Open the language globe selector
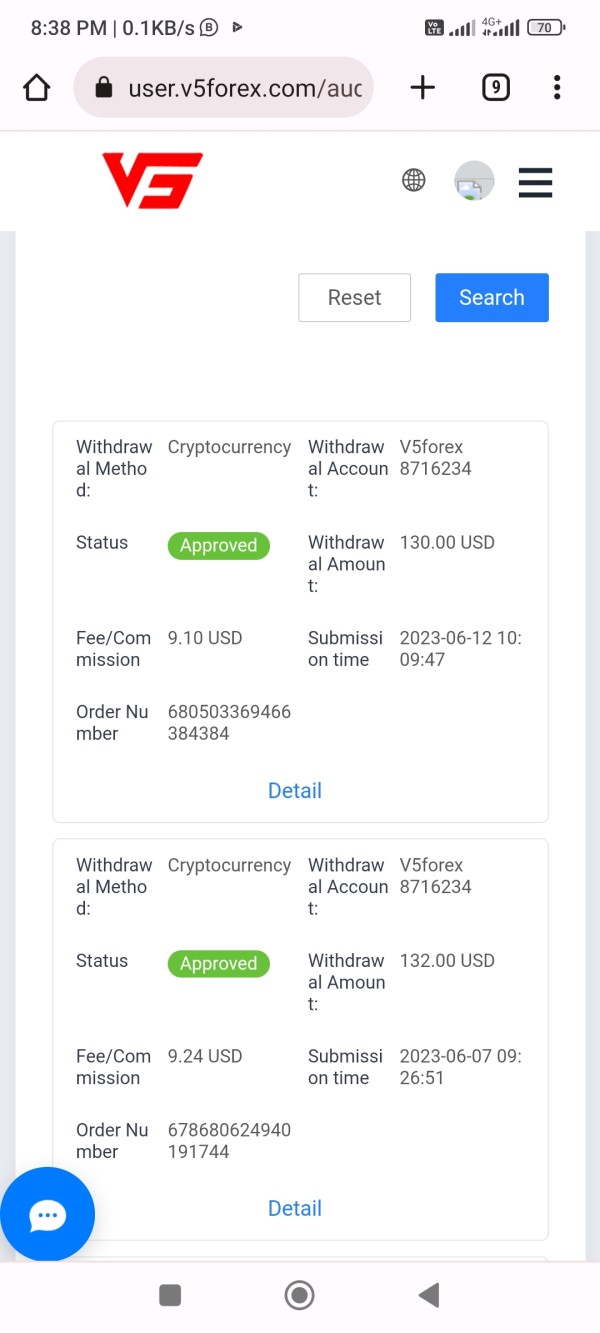The image size is (600, 1333). [x=413, y=180]
